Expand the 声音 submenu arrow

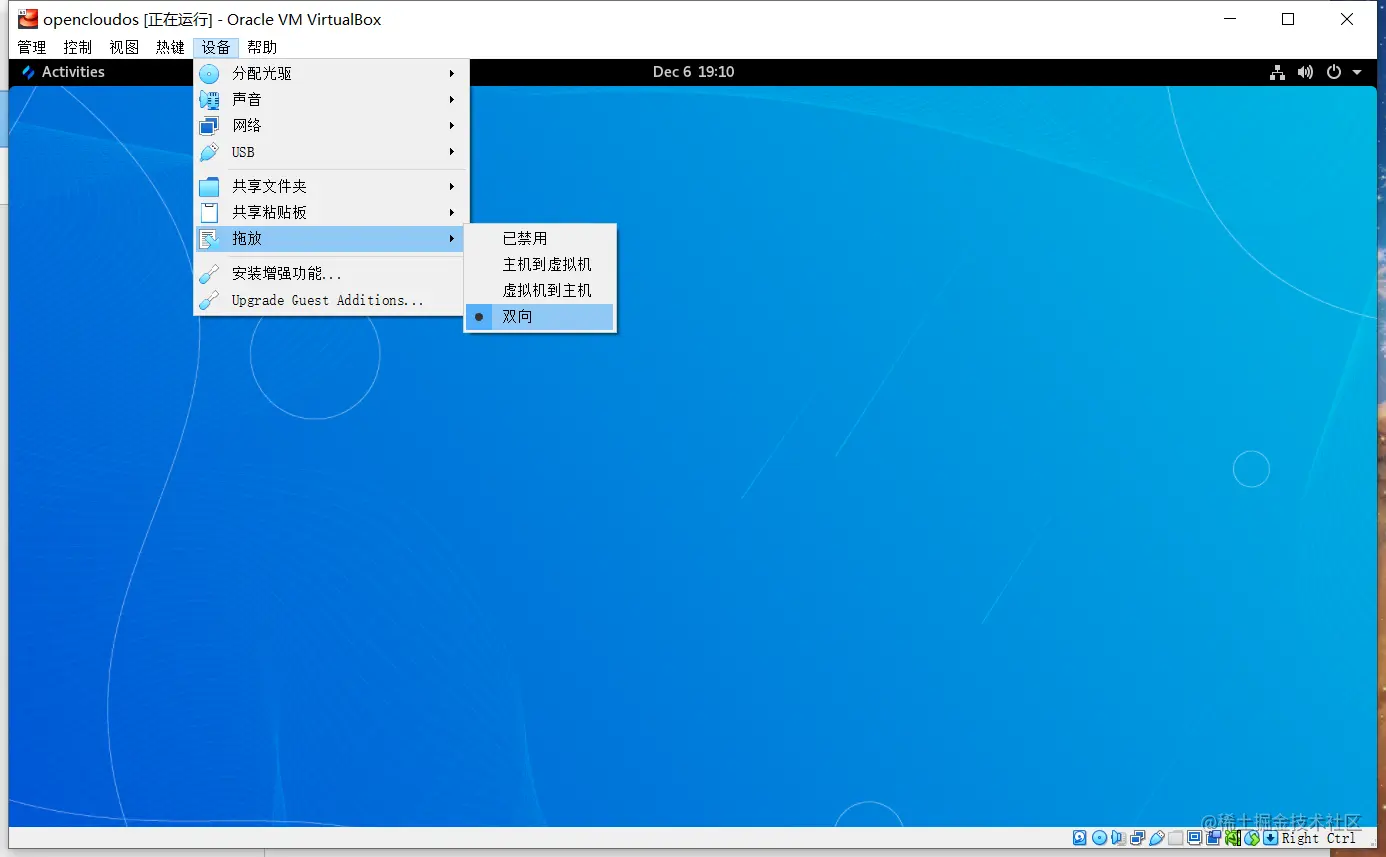(x=452, y=100)
